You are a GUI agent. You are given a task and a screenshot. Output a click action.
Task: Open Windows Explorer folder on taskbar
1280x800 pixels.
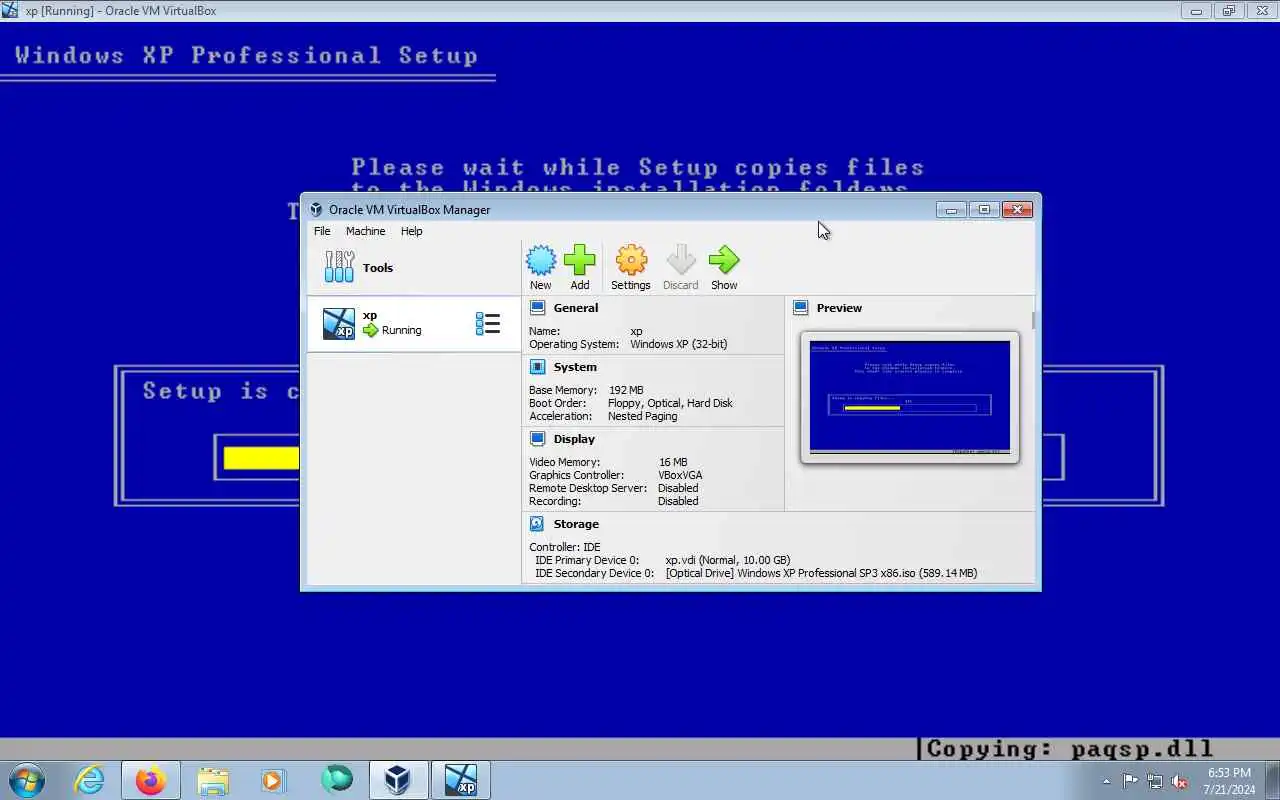click(x=213, y=780)
